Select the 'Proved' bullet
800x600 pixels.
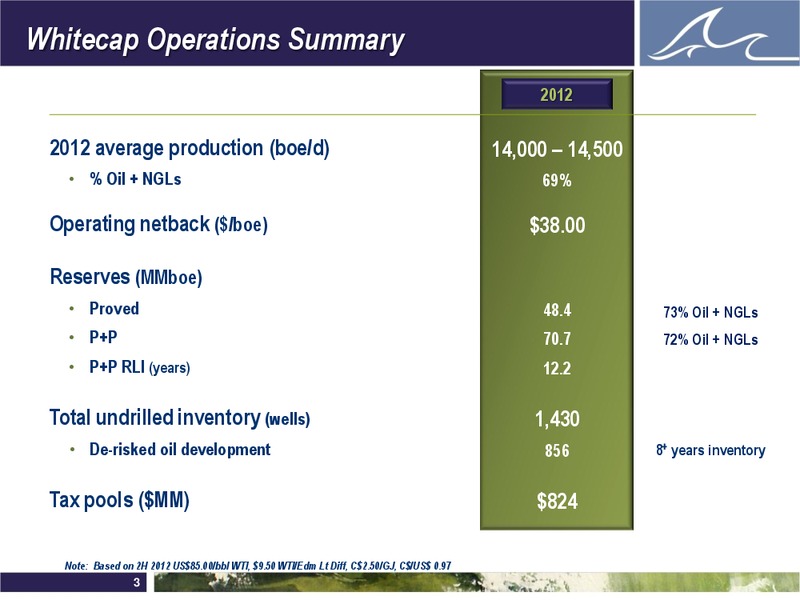pyautogui.click(x=114, y=309)
